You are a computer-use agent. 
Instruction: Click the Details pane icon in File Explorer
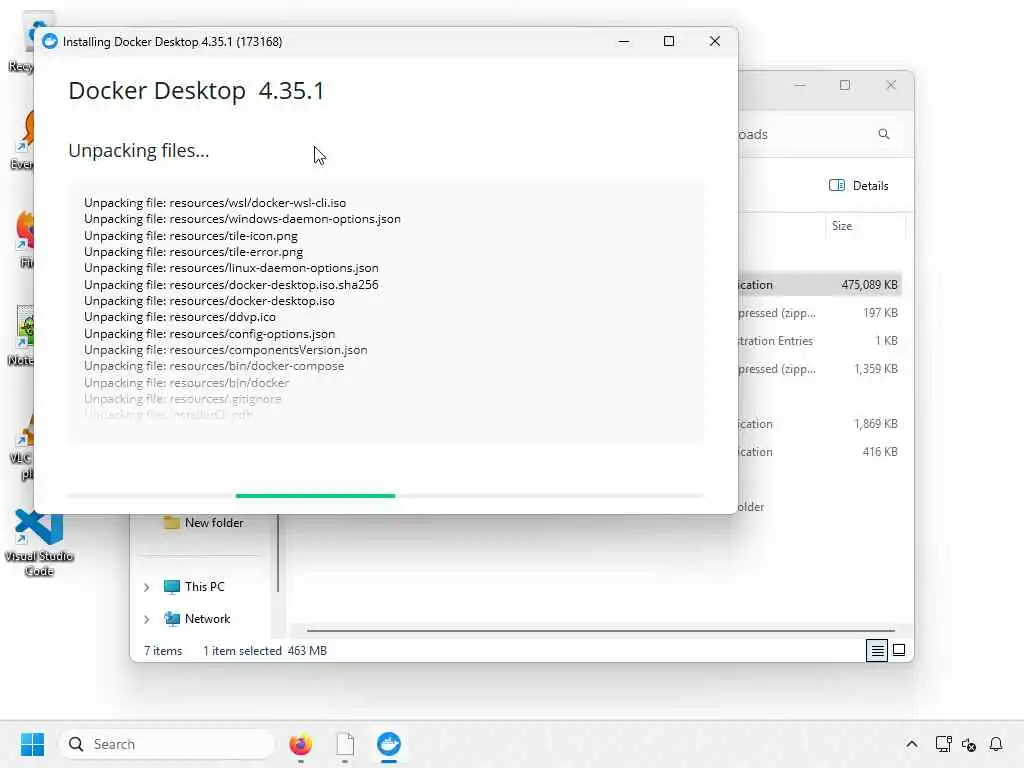(x=837, y=185)
